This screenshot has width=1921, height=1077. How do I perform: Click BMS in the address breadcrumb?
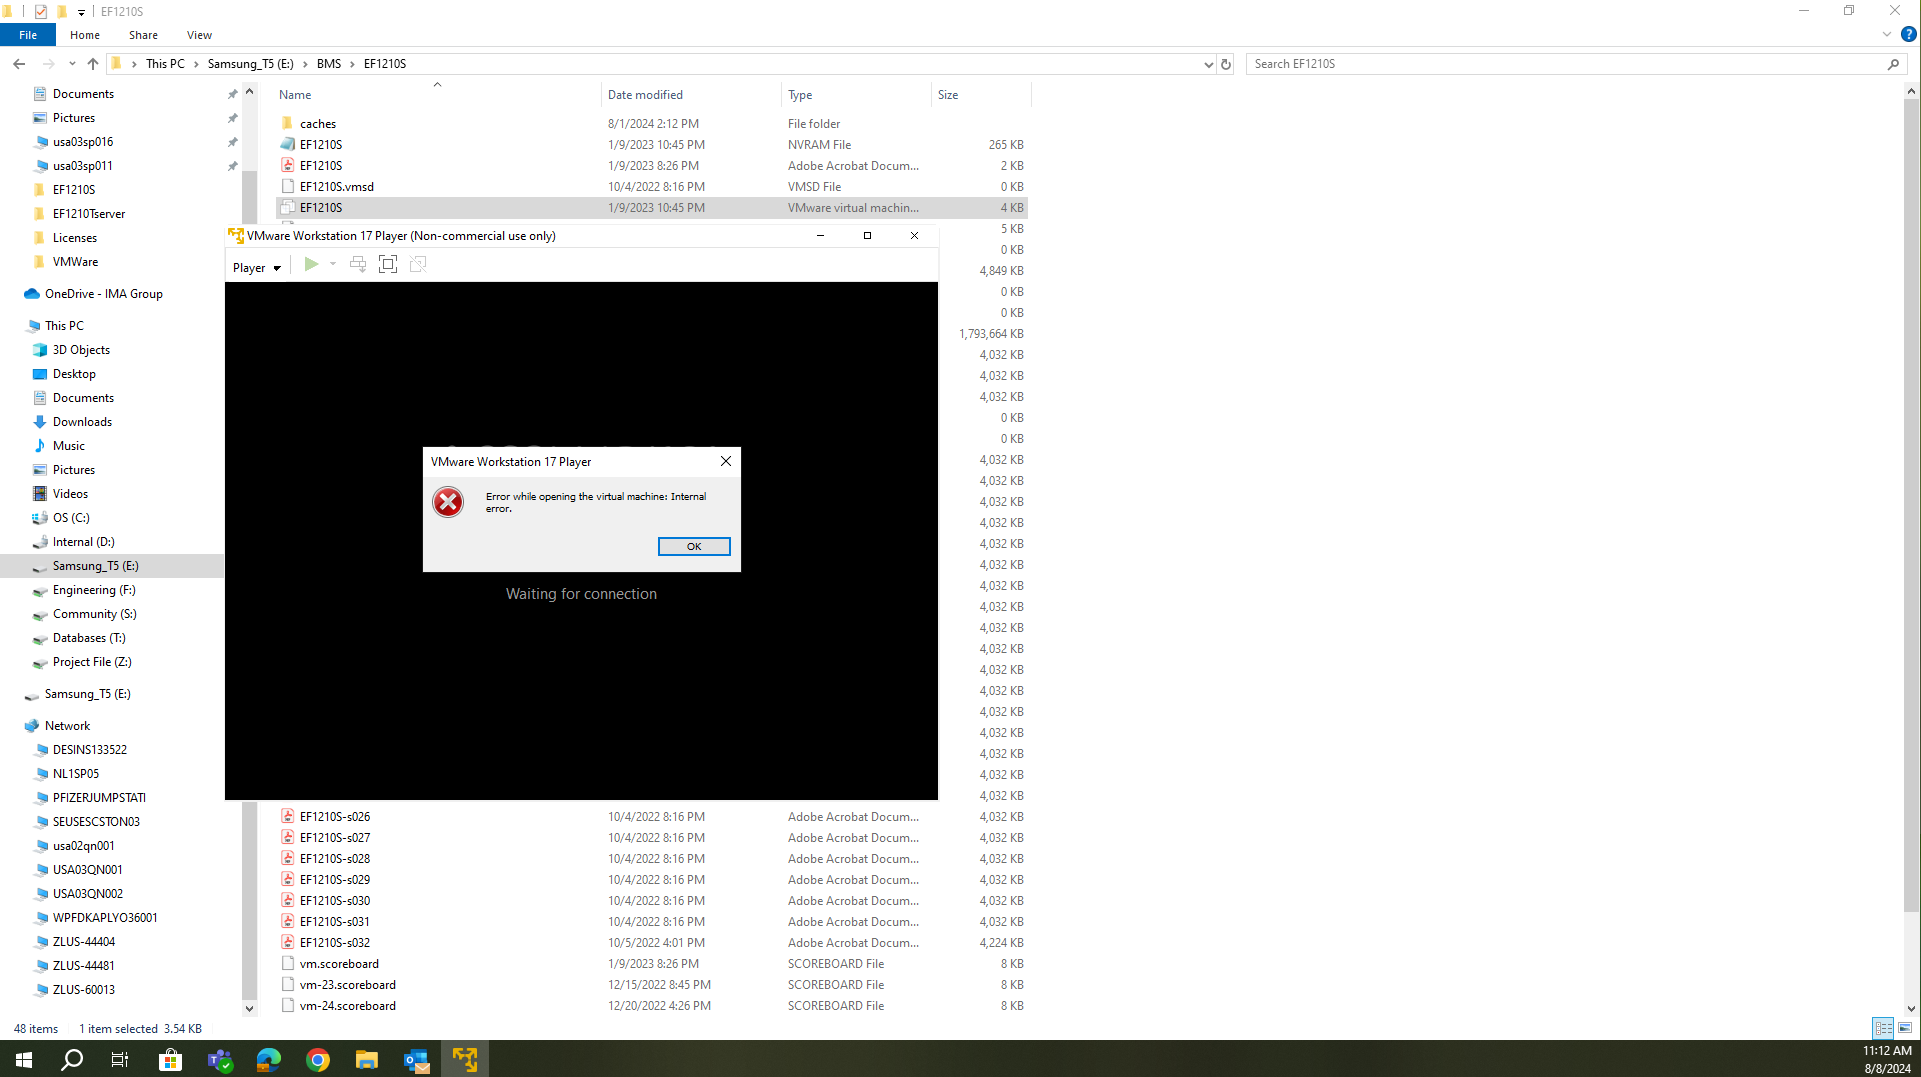click(x=329, y=64)
